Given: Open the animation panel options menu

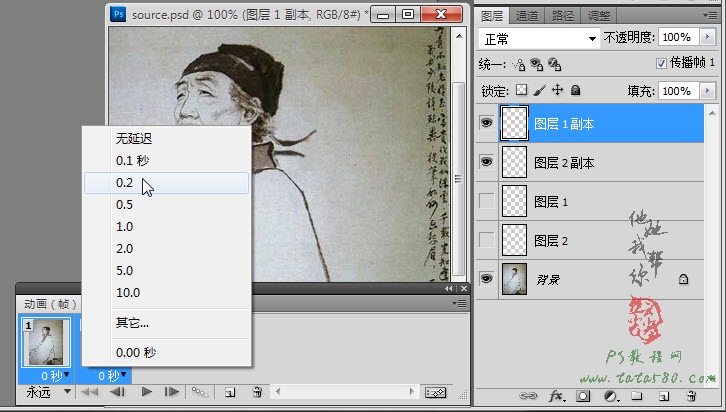Looking at the screenshot, I should point(459,304).
